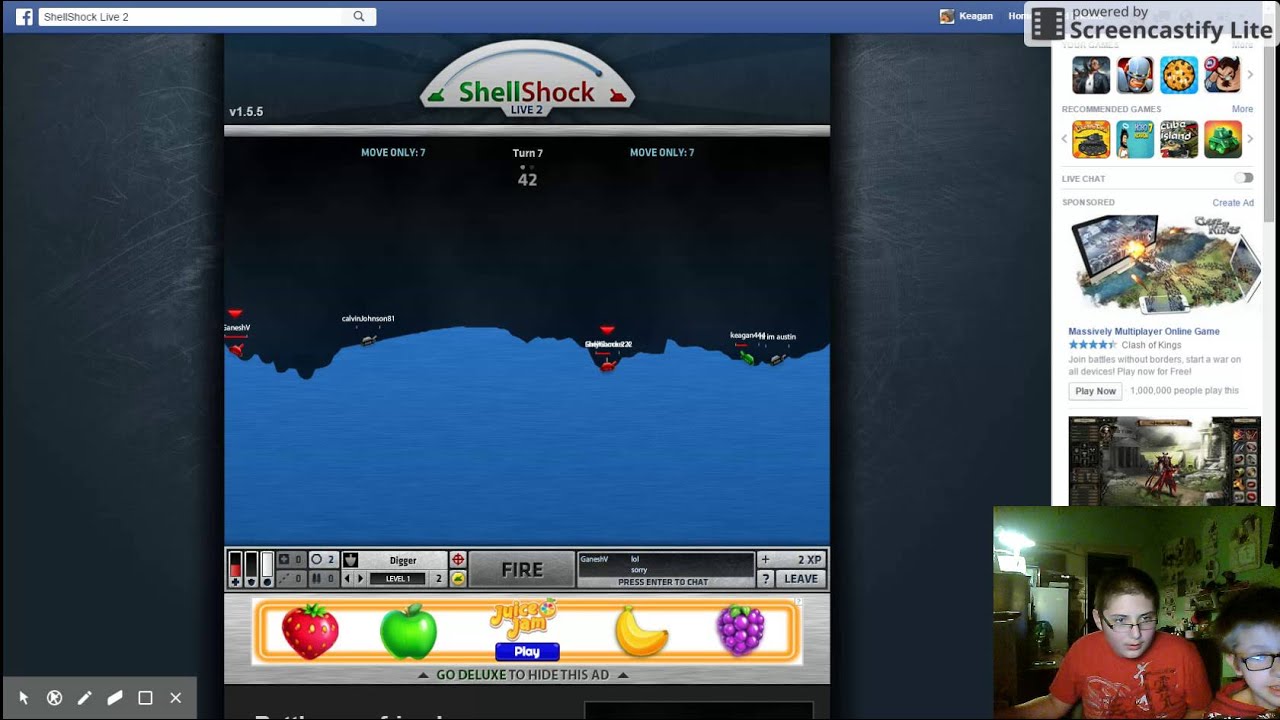This screenshot has width=1280, height=720.
Task: Open the Cuba Island recommended game
Action: 1179,139
